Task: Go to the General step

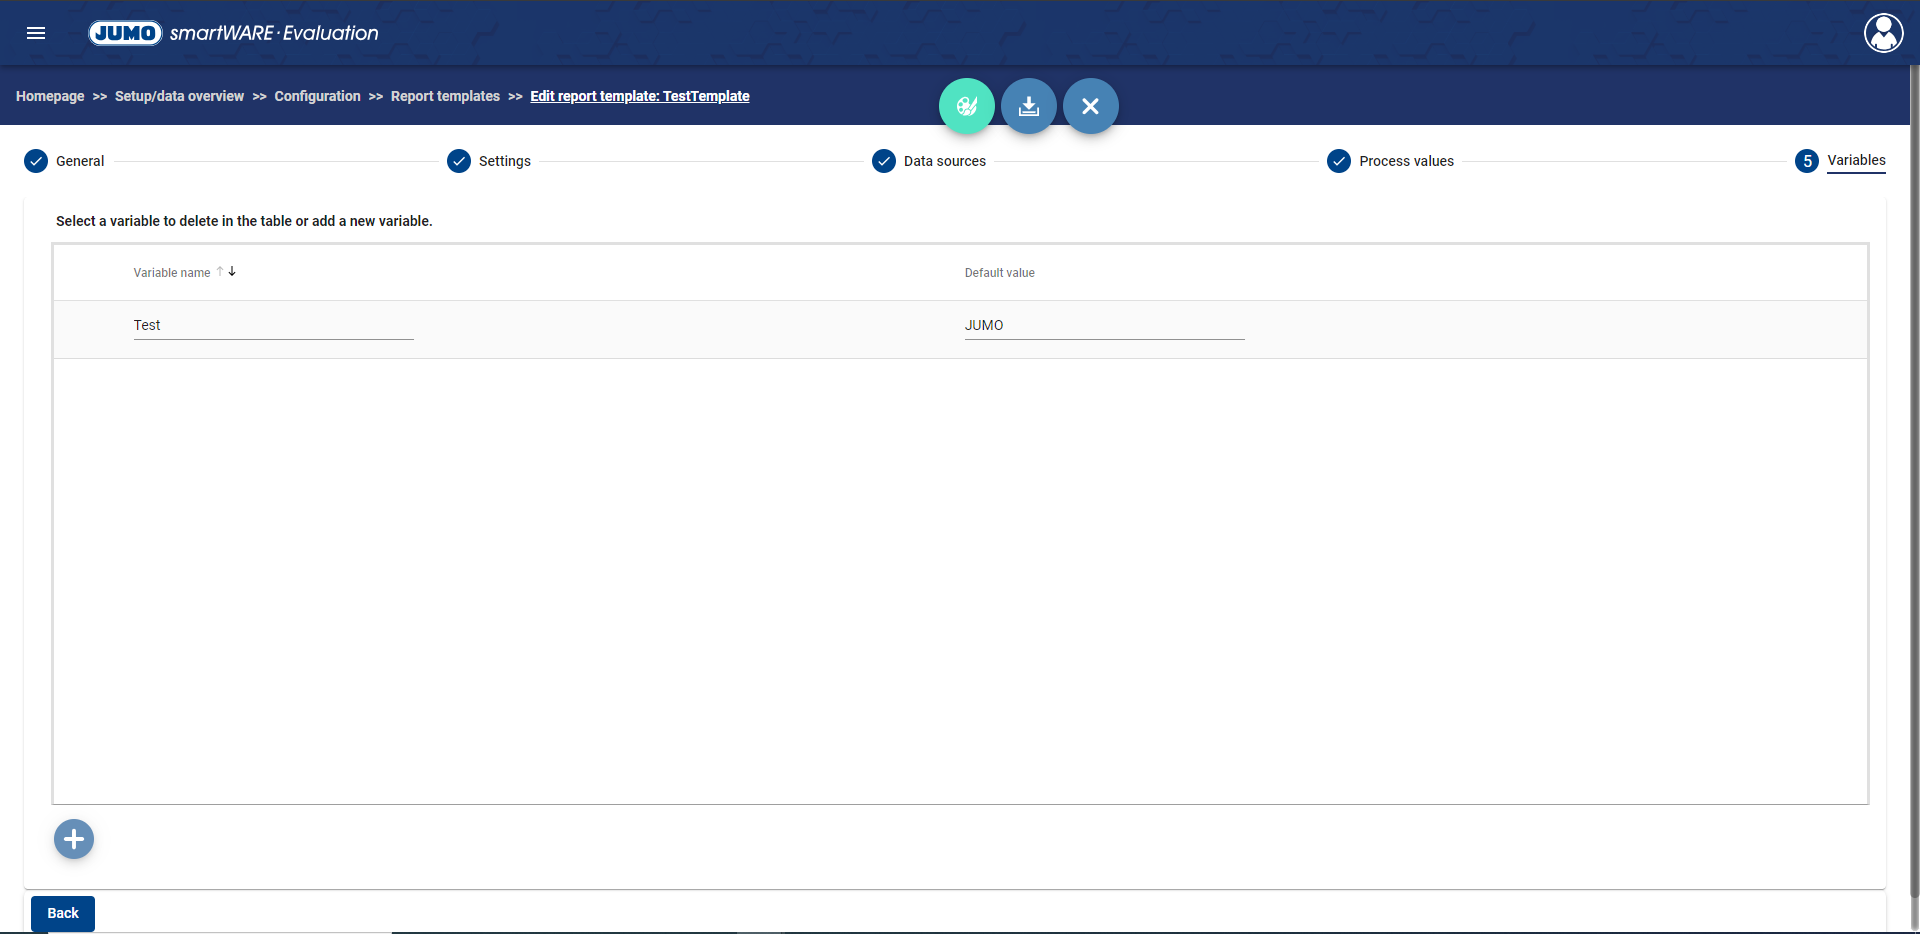Action: point(79,161)
